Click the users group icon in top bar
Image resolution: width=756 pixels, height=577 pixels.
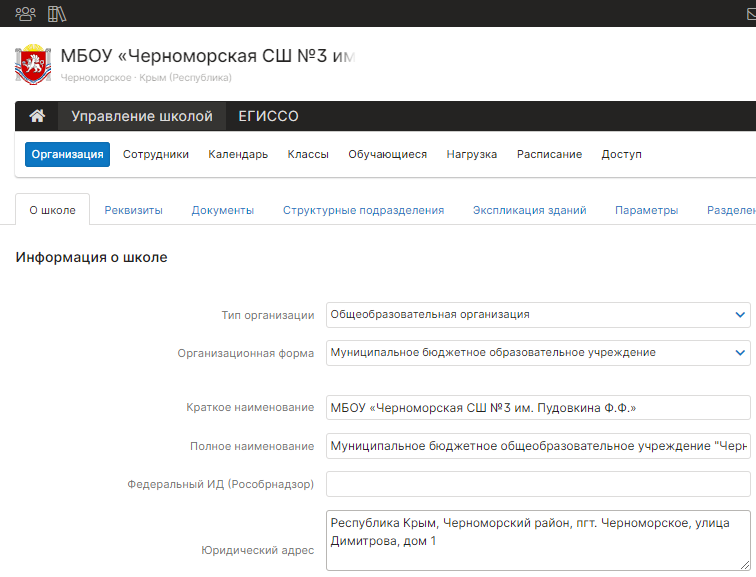[25, 14]
